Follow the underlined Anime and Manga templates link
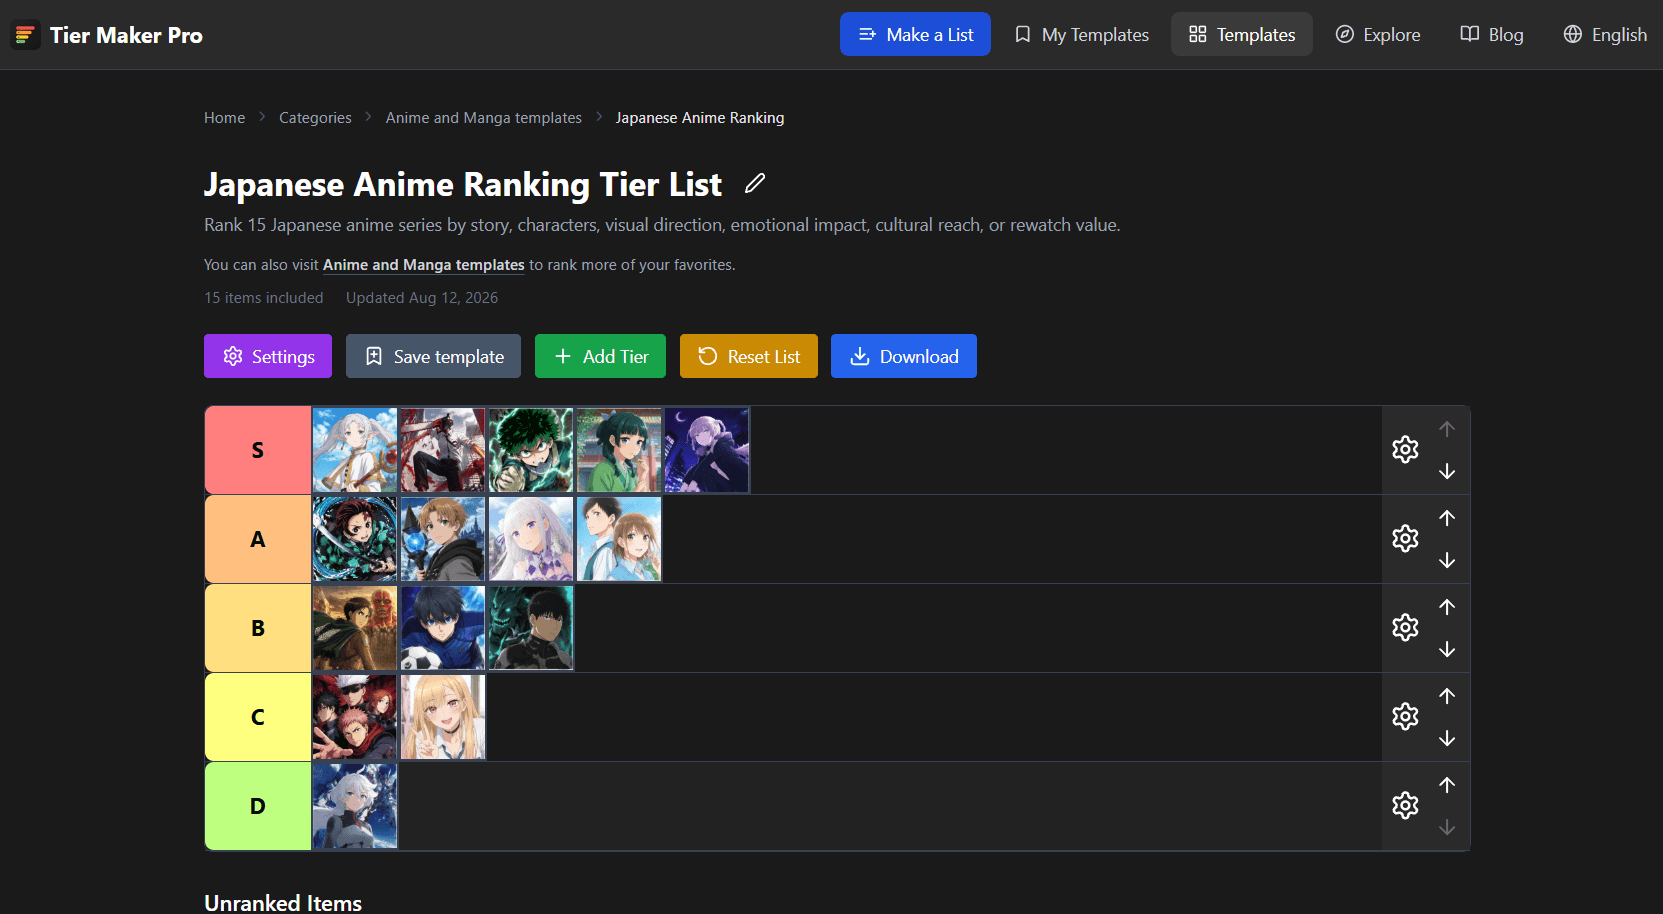The height and width of the screenshot is (914, 1663). 424,265
